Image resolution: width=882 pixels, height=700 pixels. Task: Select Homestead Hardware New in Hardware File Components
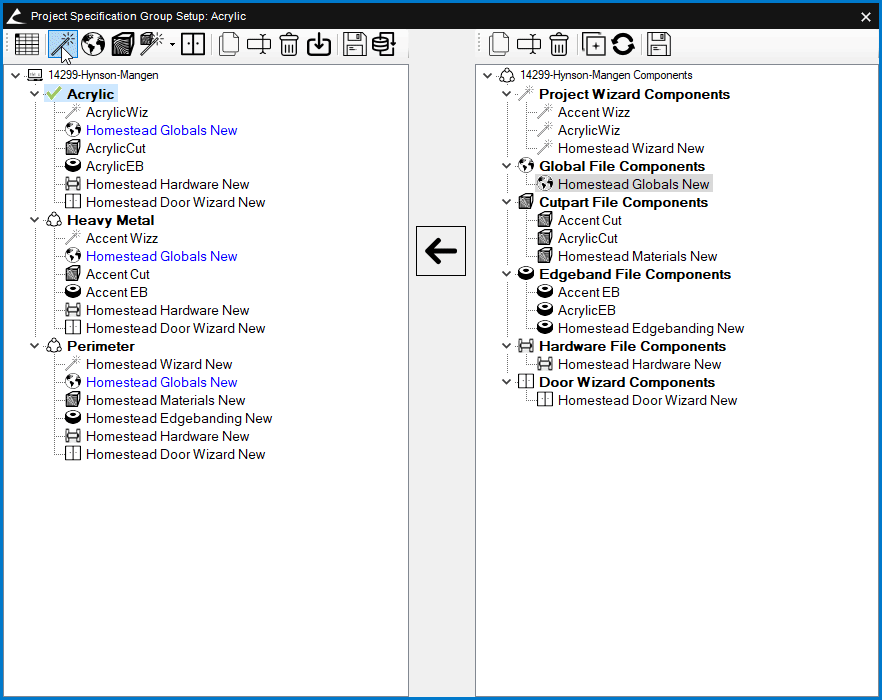639,364
